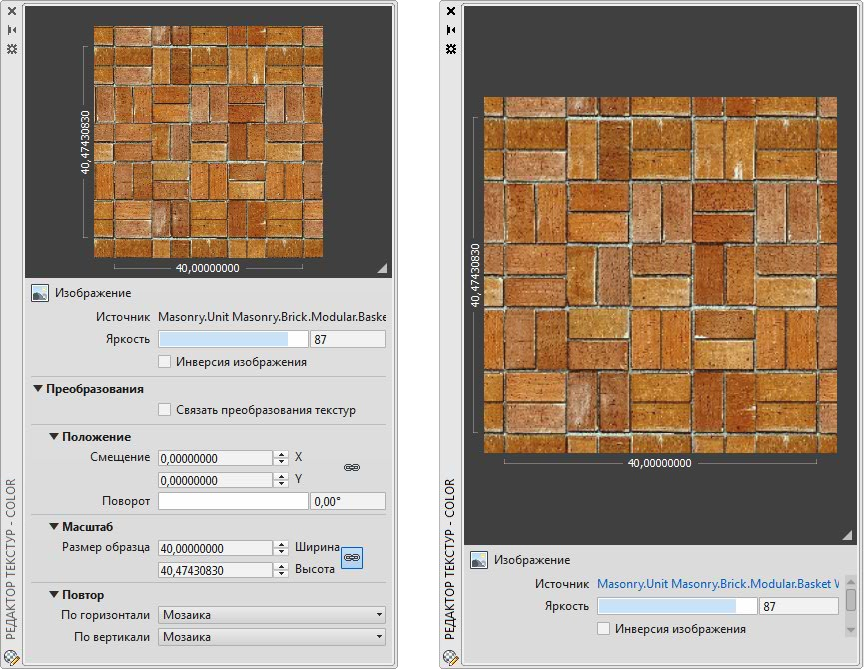
Task: Click the auto-hide pin icon in left panel
Action: (x=12, y=30)
